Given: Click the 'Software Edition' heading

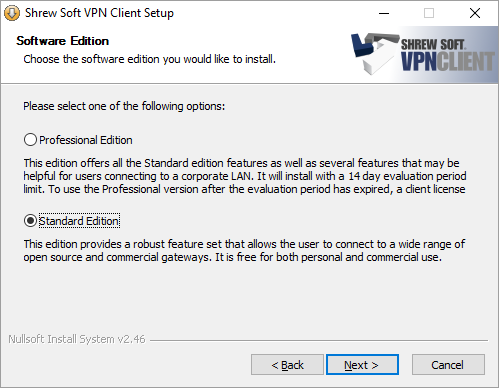Looking at the screenshot, I should point(63,41).
